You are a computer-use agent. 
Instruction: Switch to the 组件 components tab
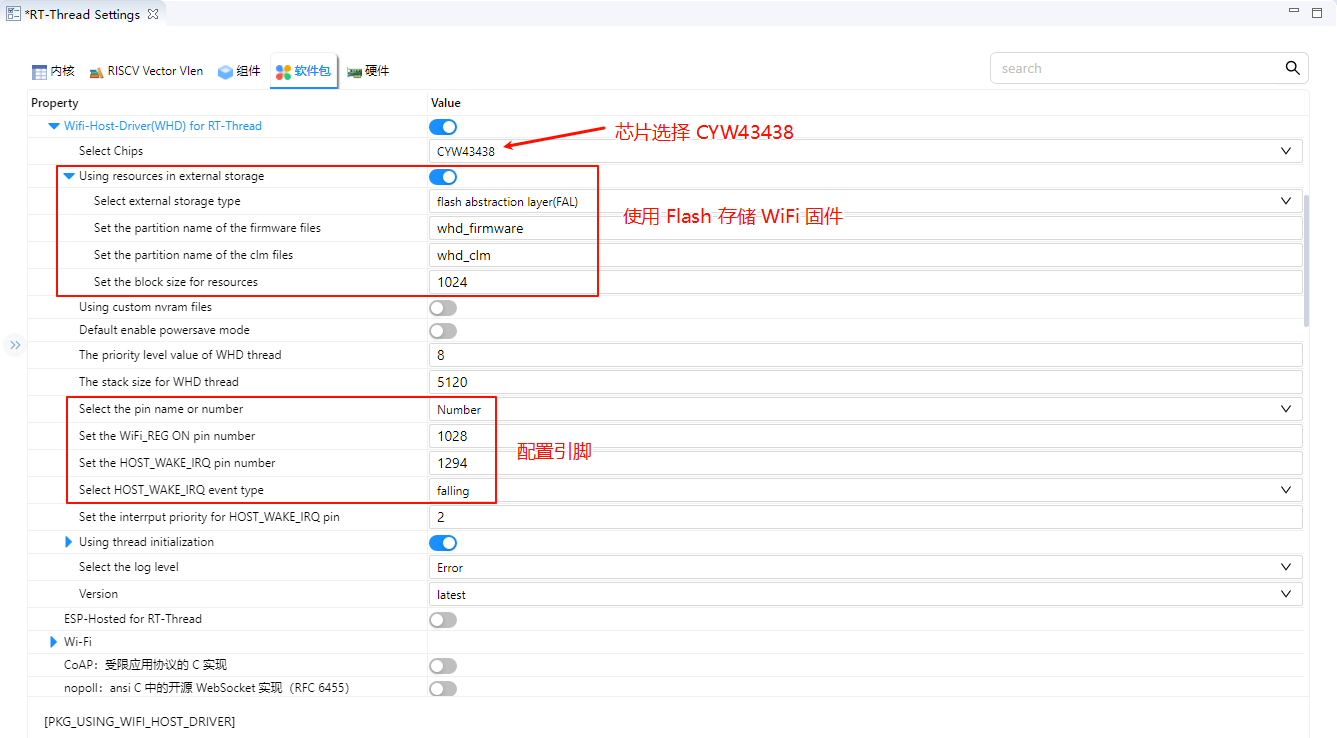tap(239, 71)
